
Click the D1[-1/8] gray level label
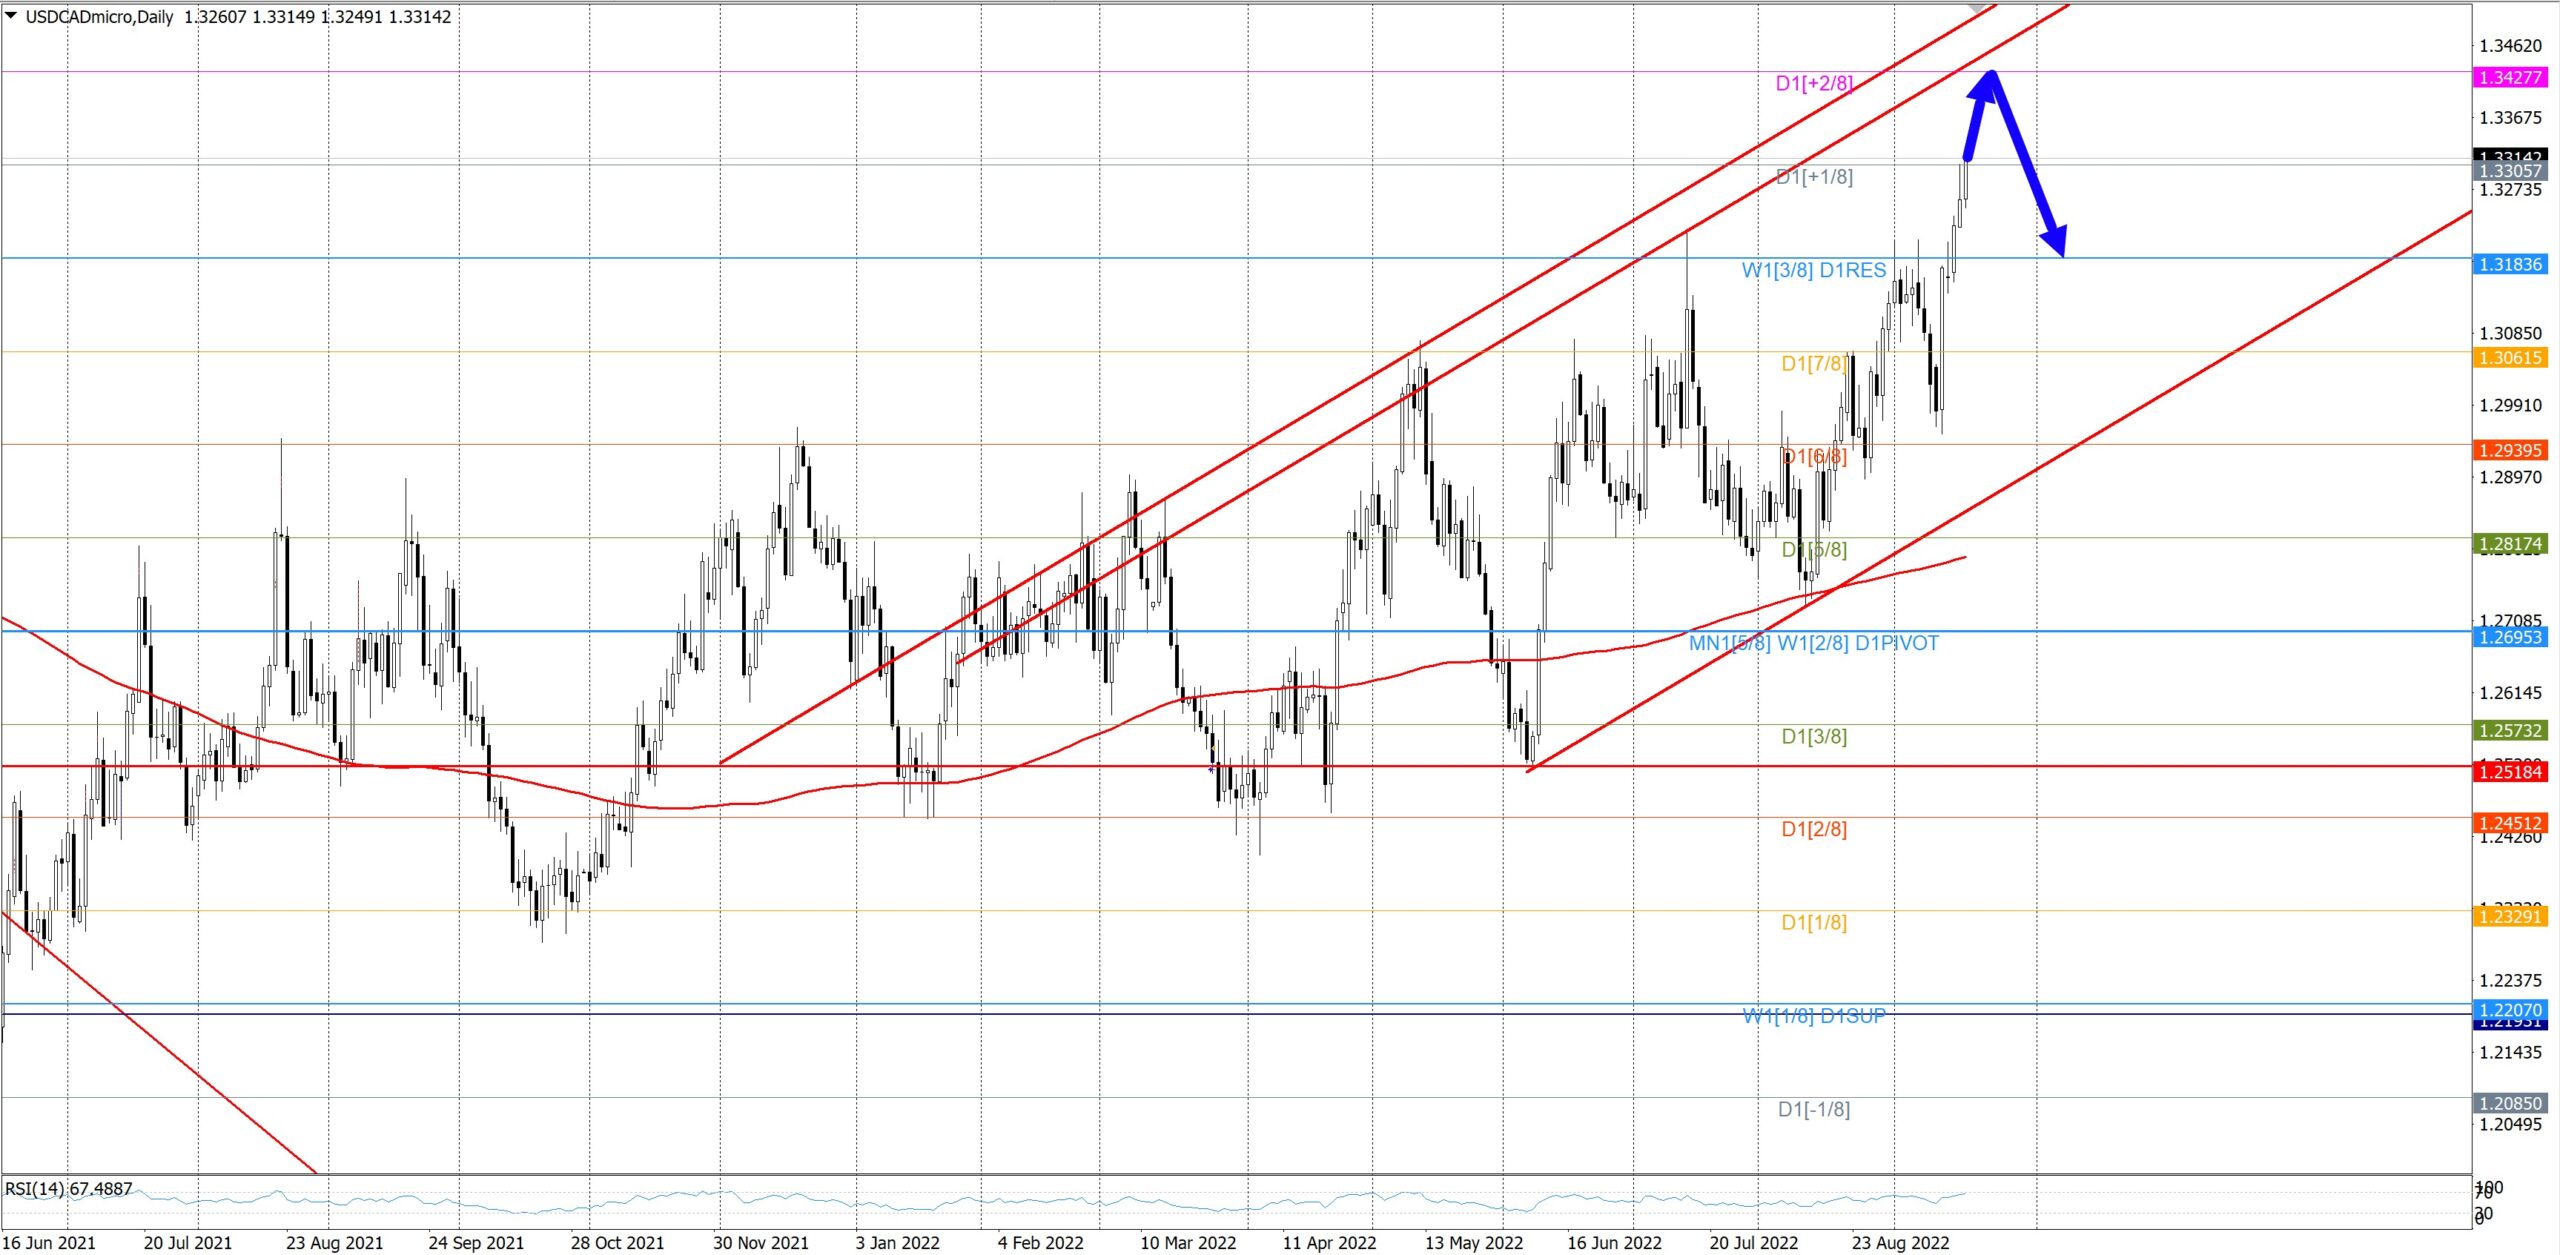click(x=1813, y=1109)
